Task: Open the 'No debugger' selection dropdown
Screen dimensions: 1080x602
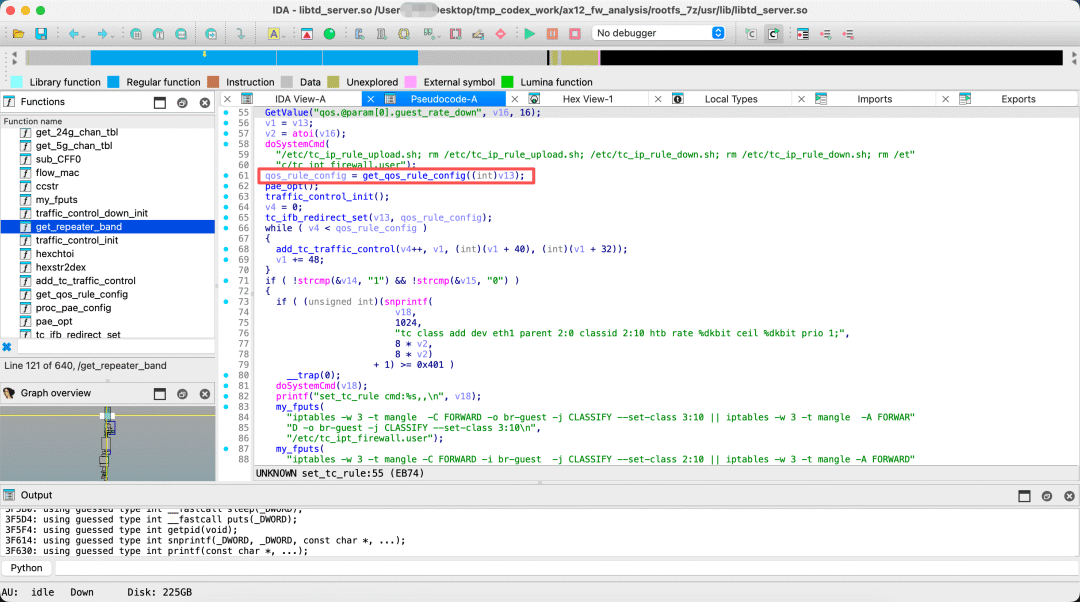Action: tap(658, 33)
